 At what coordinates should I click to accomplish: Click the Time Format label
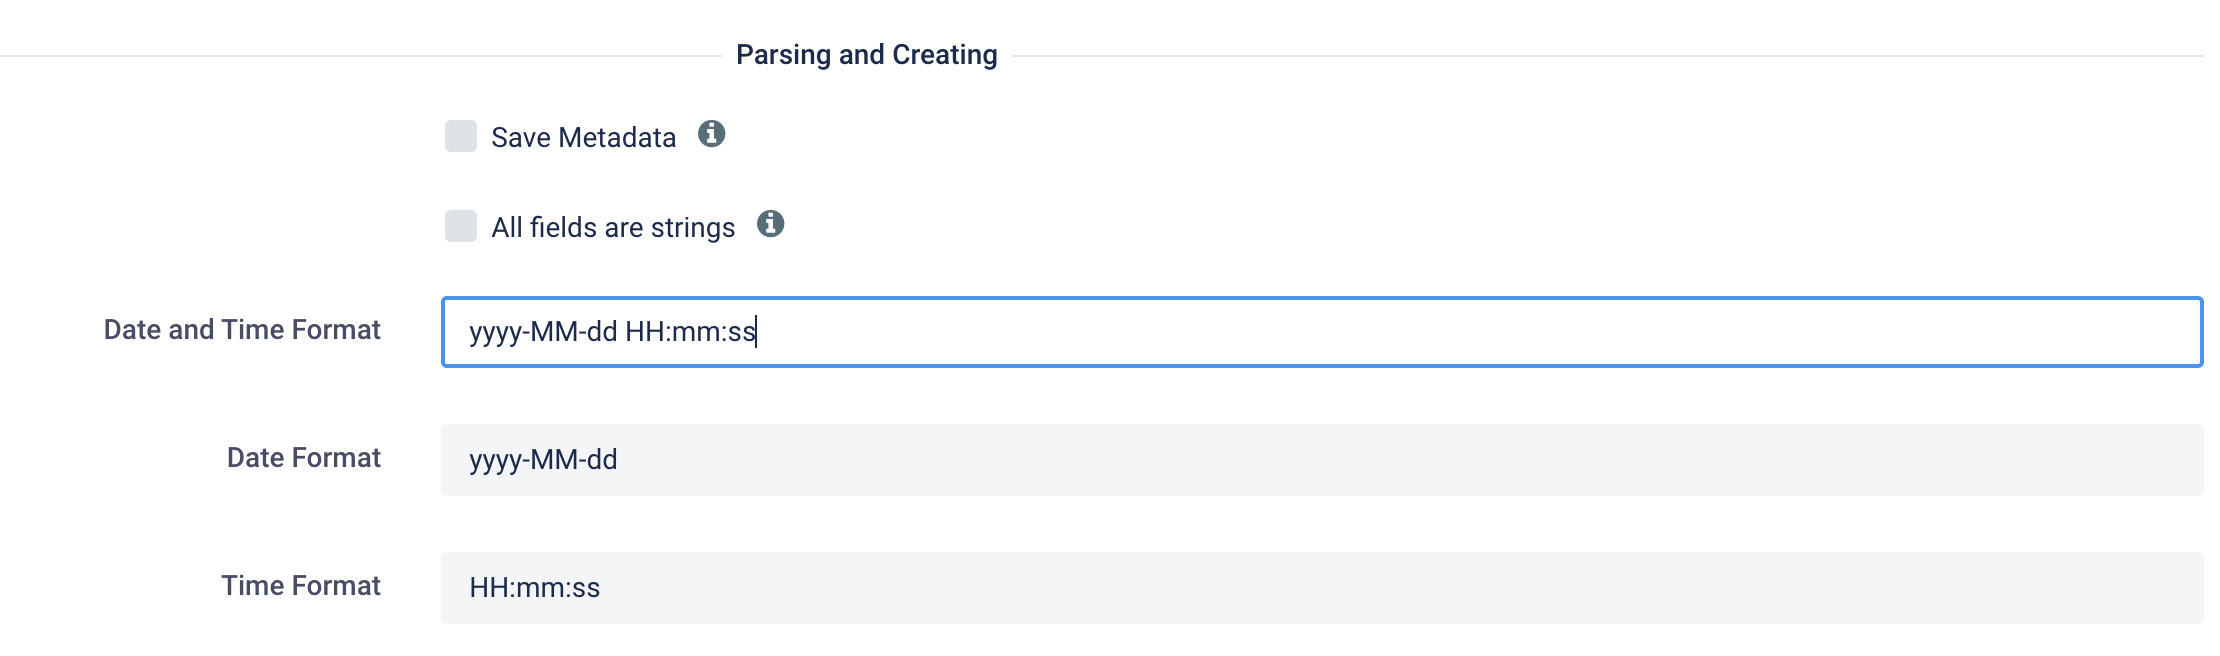(301, 586)
